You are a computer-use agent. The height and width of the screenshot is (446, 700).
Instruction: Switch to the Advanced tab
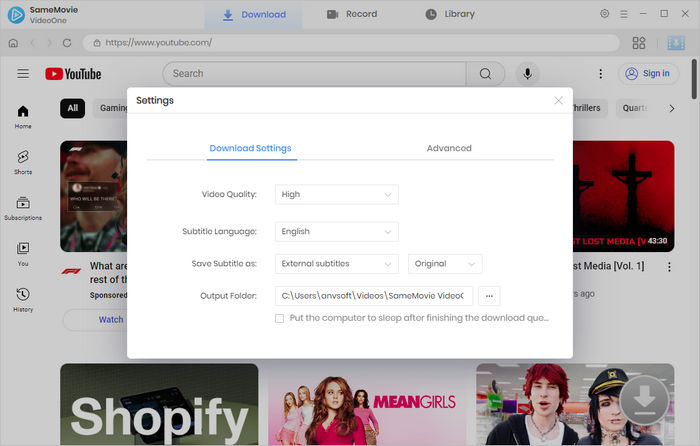pyautogui.click(x=449, y=148)
